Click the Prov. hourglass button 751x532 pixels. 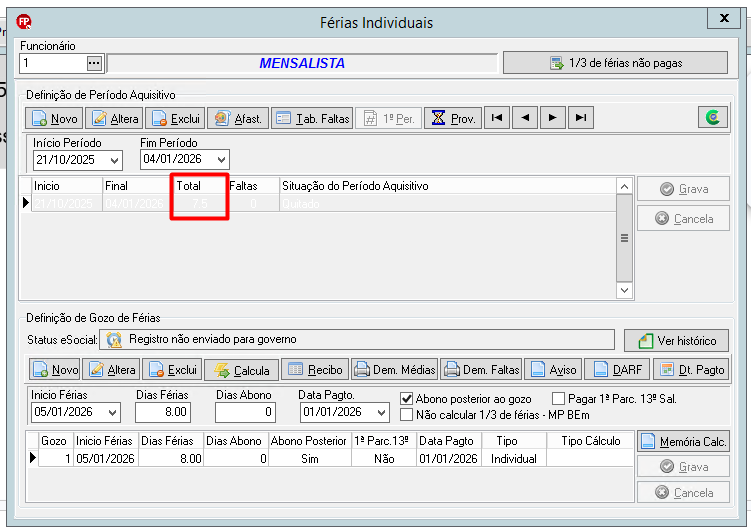453,118
